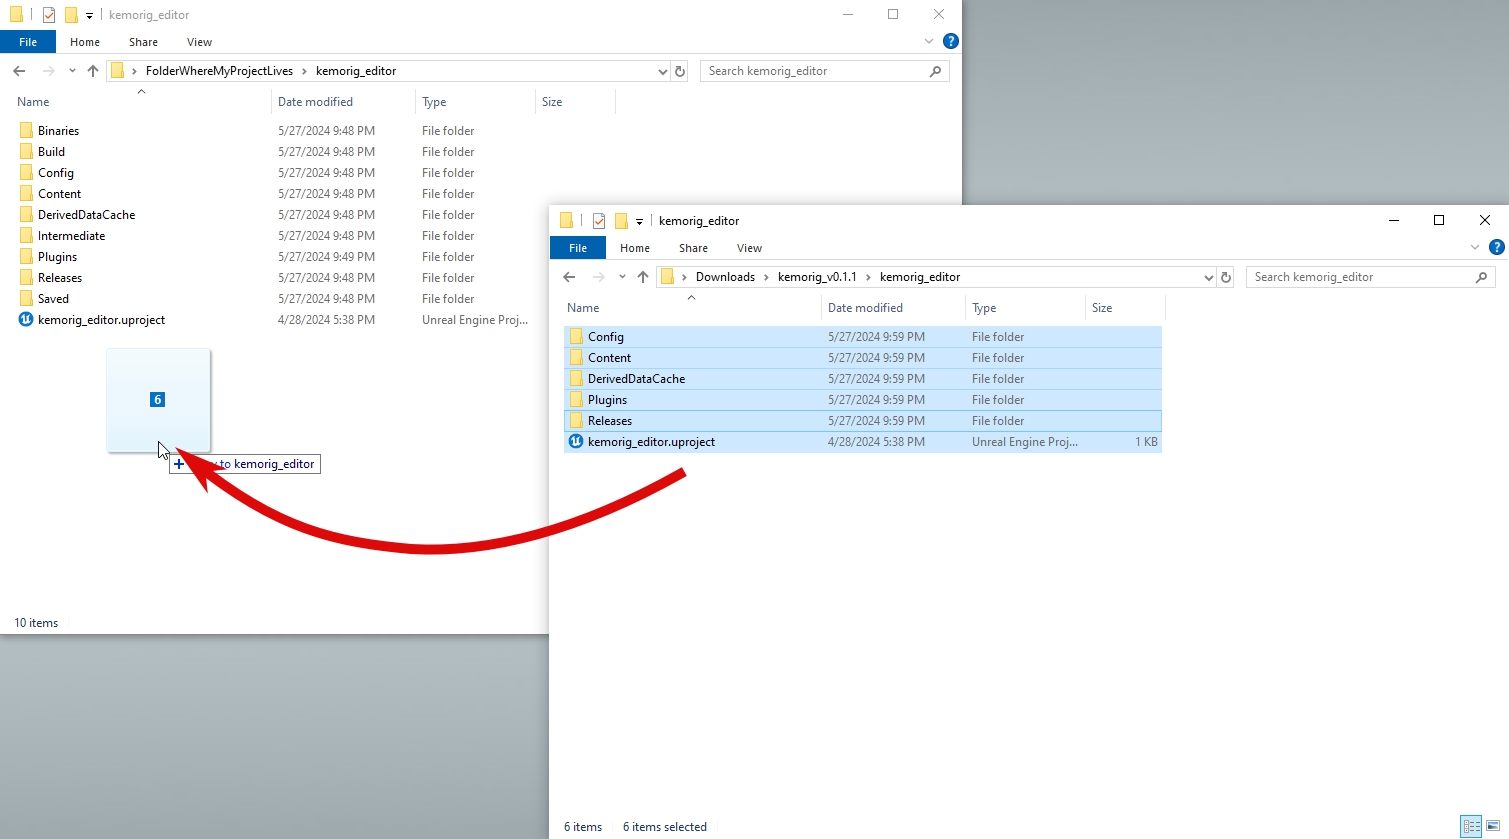The height and width of the screenshot is (839, 1509).
Task: Click the Back arrow in the FolderWhereMyProjectLives window
Action: pyautogui.click(x=19, y=71)
